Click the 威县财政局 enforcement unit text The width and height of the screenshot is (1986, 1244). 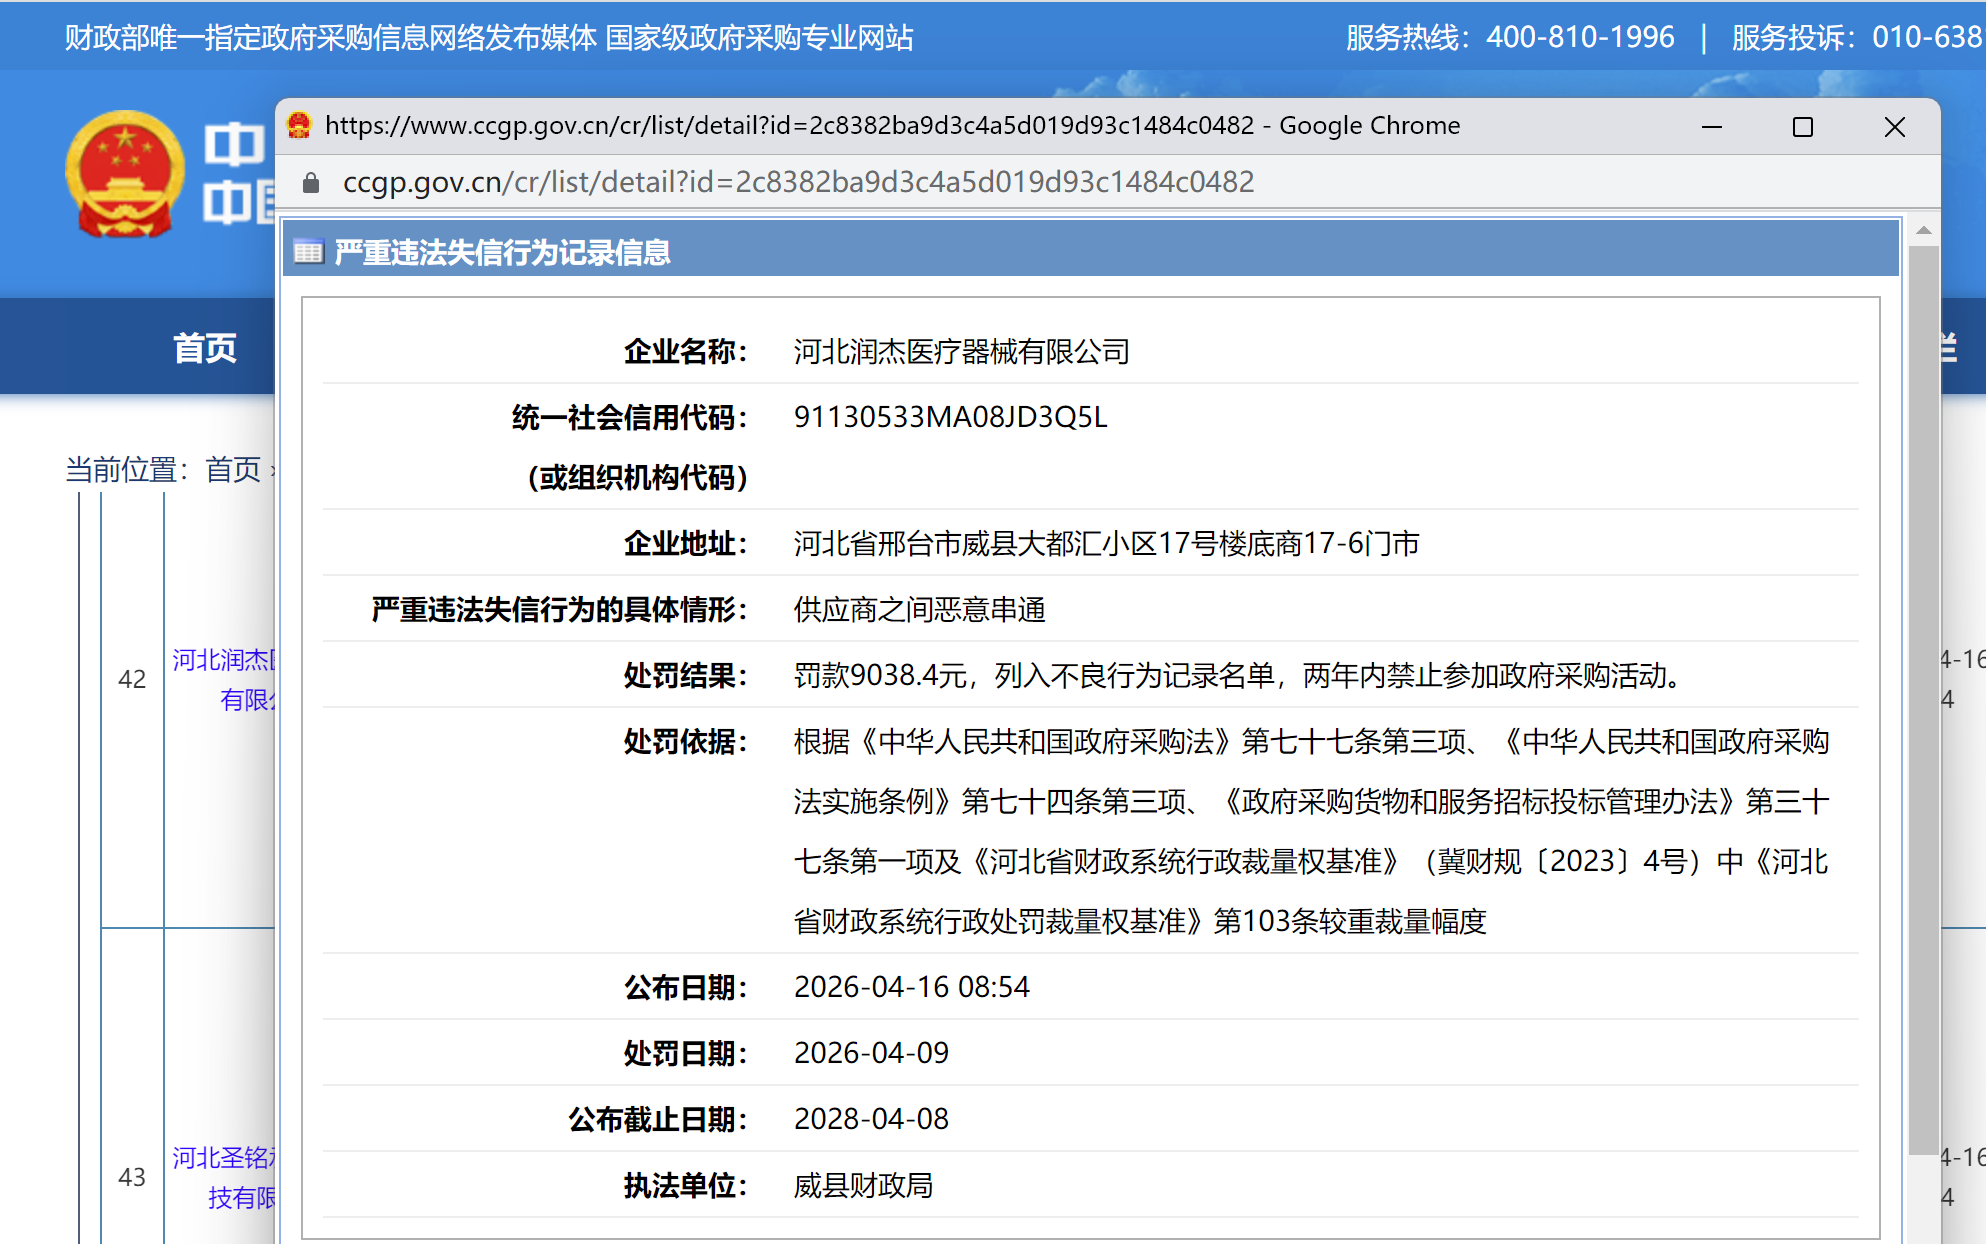(863, 1186)
